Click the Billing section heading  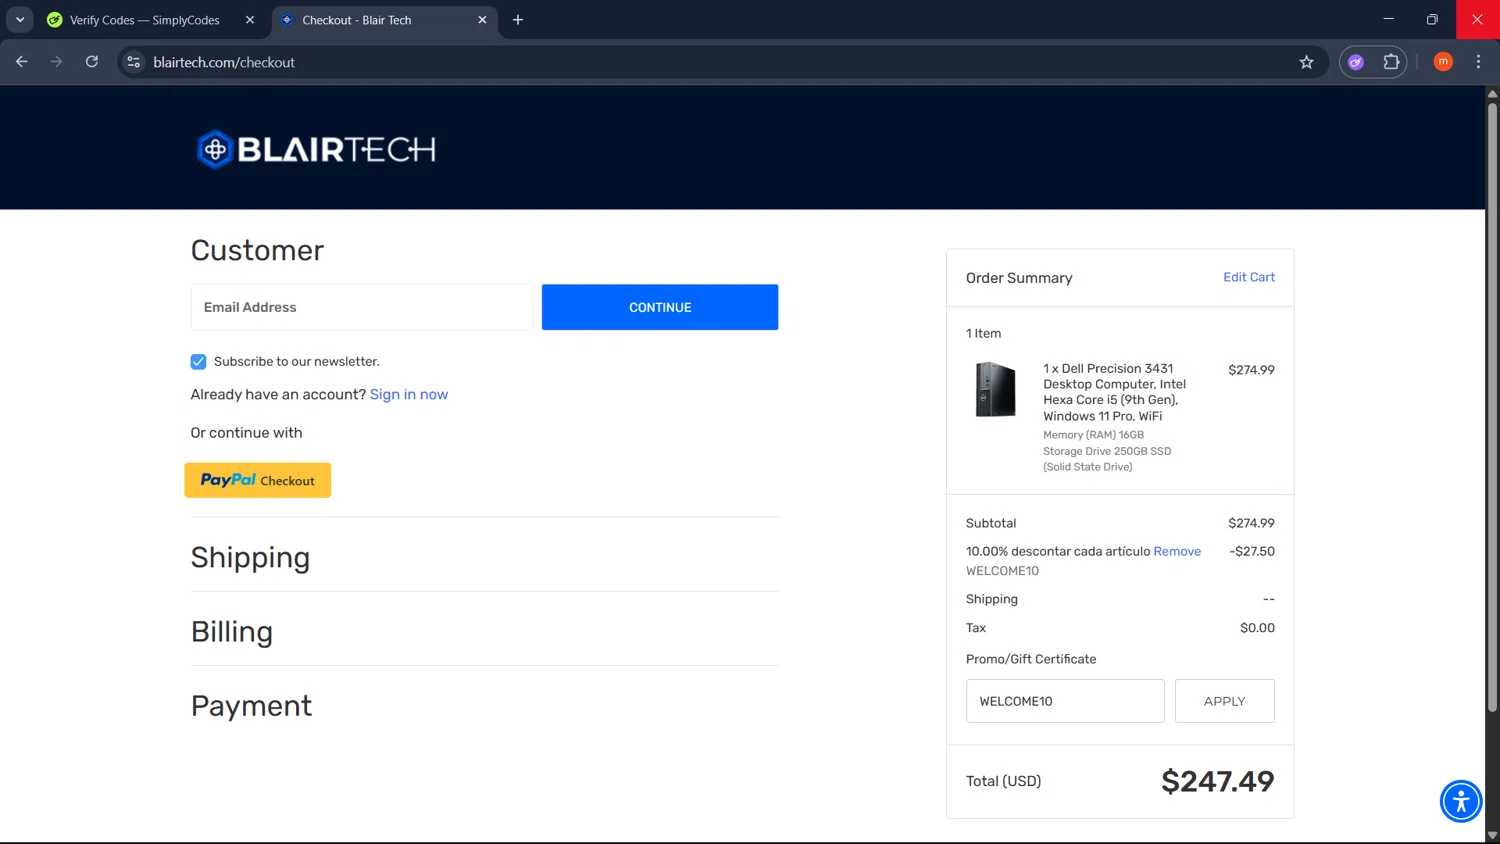click(x=232, y=632)
